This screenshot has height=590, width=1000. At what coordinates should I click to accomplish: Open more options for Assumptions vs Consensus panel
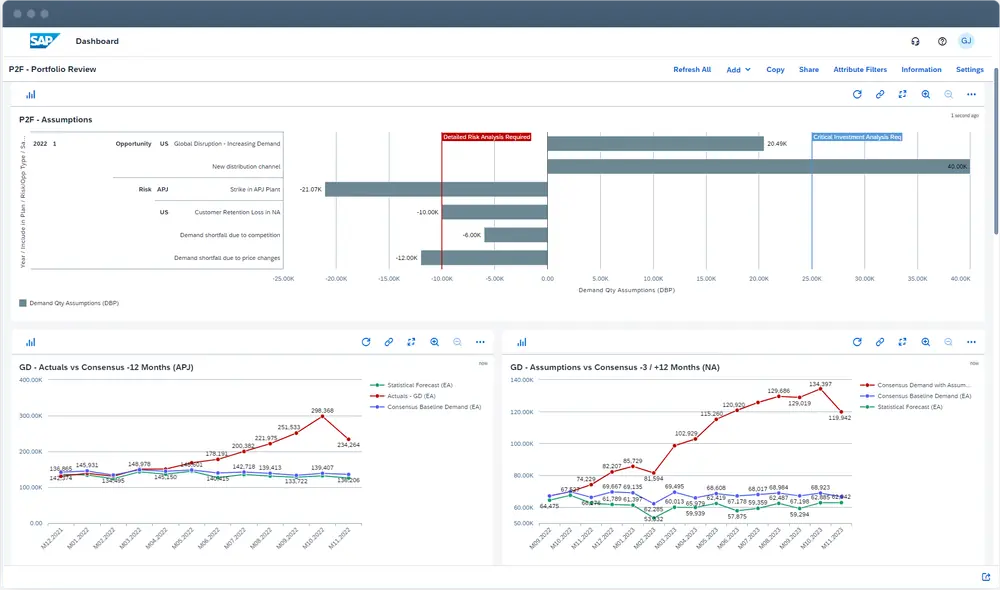[x=971, y=342]
